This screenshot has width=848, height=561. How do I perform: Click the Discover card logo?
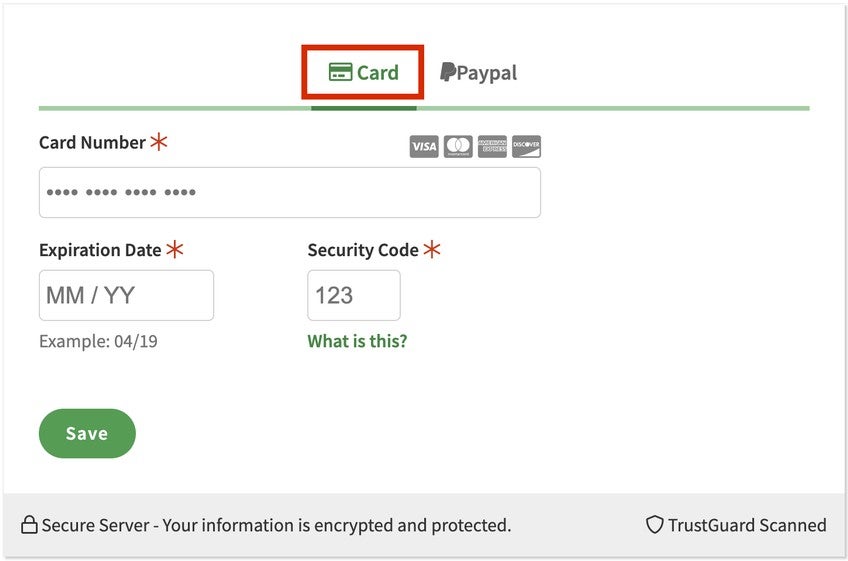tap(526, 147)
